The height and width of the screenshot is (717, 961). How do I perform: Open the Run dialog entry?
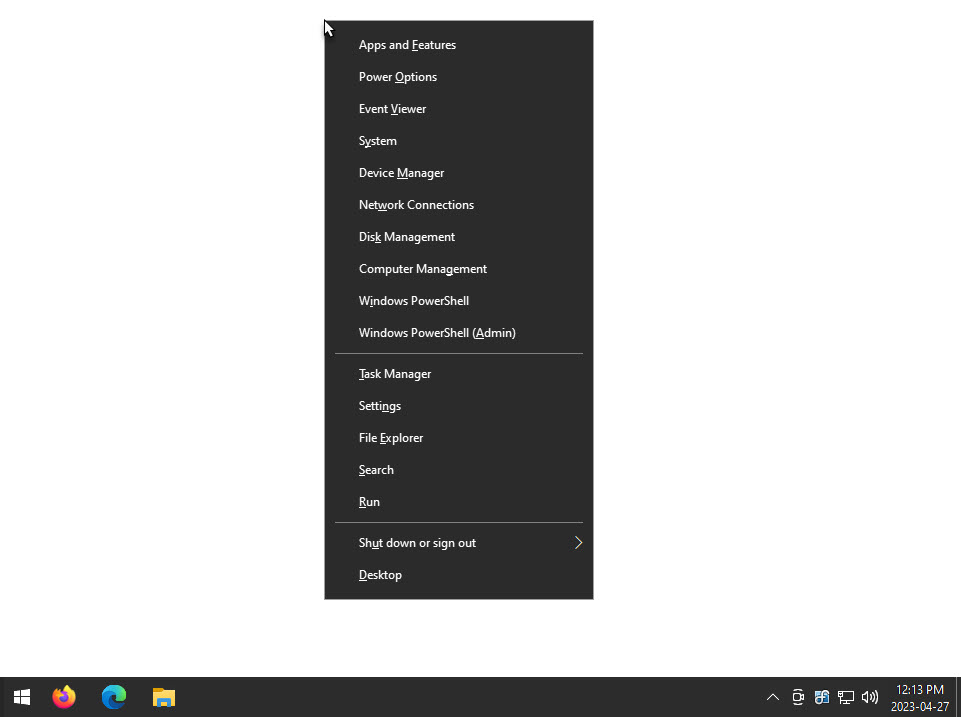click(x=369, y=502)
